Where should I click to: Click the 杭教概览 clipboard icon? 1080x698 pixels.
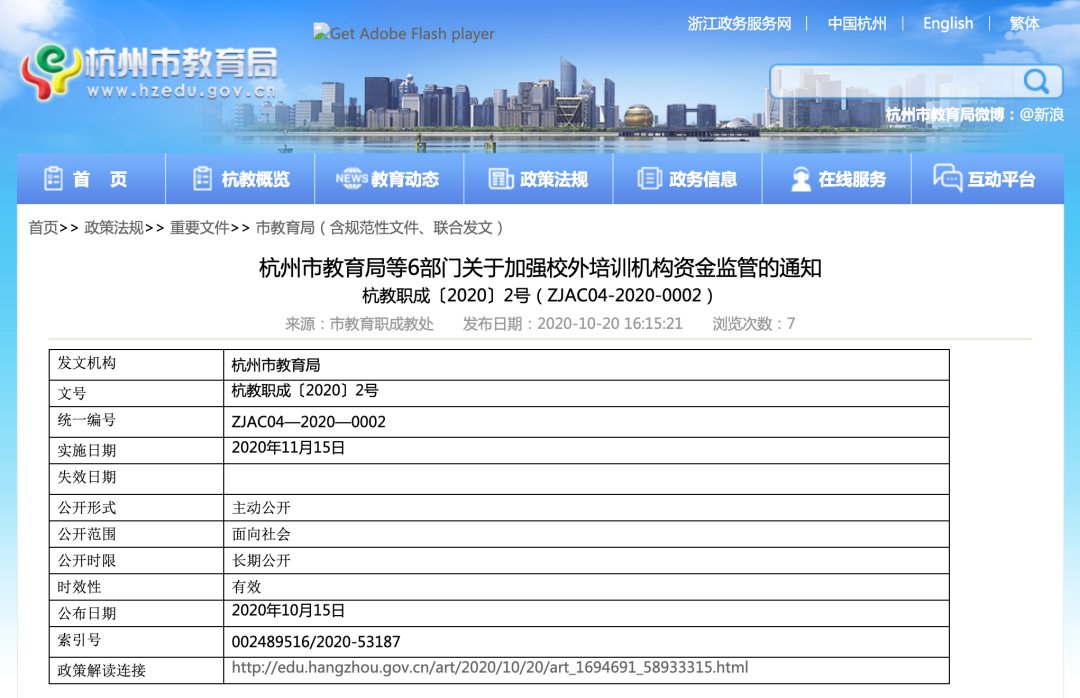[202, 179]
